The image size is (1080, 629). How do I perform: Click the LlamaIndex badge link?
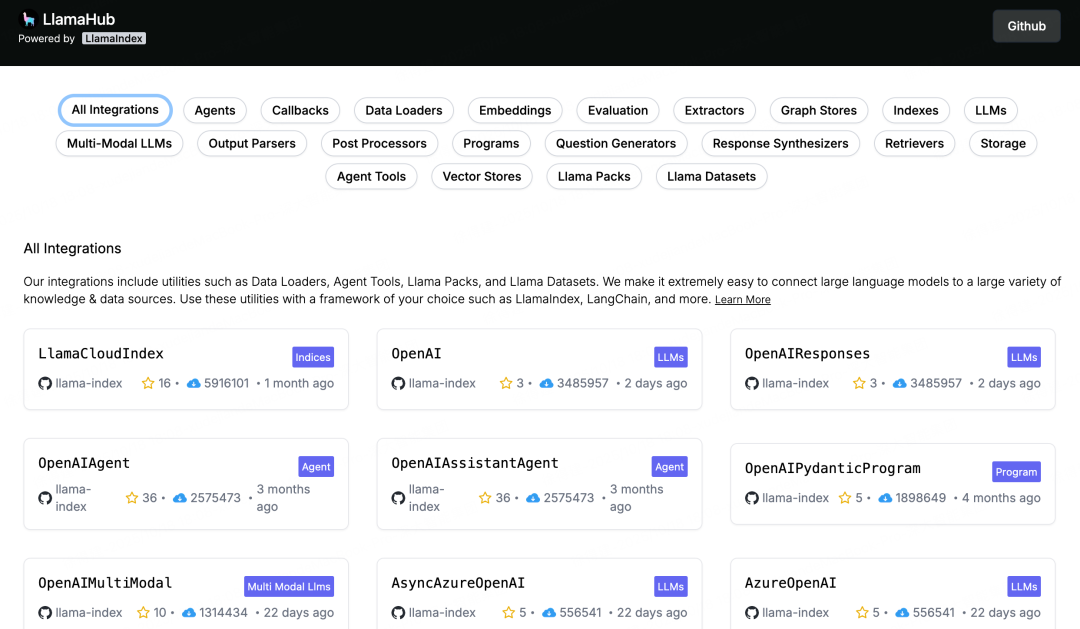(x=114, y=39)
